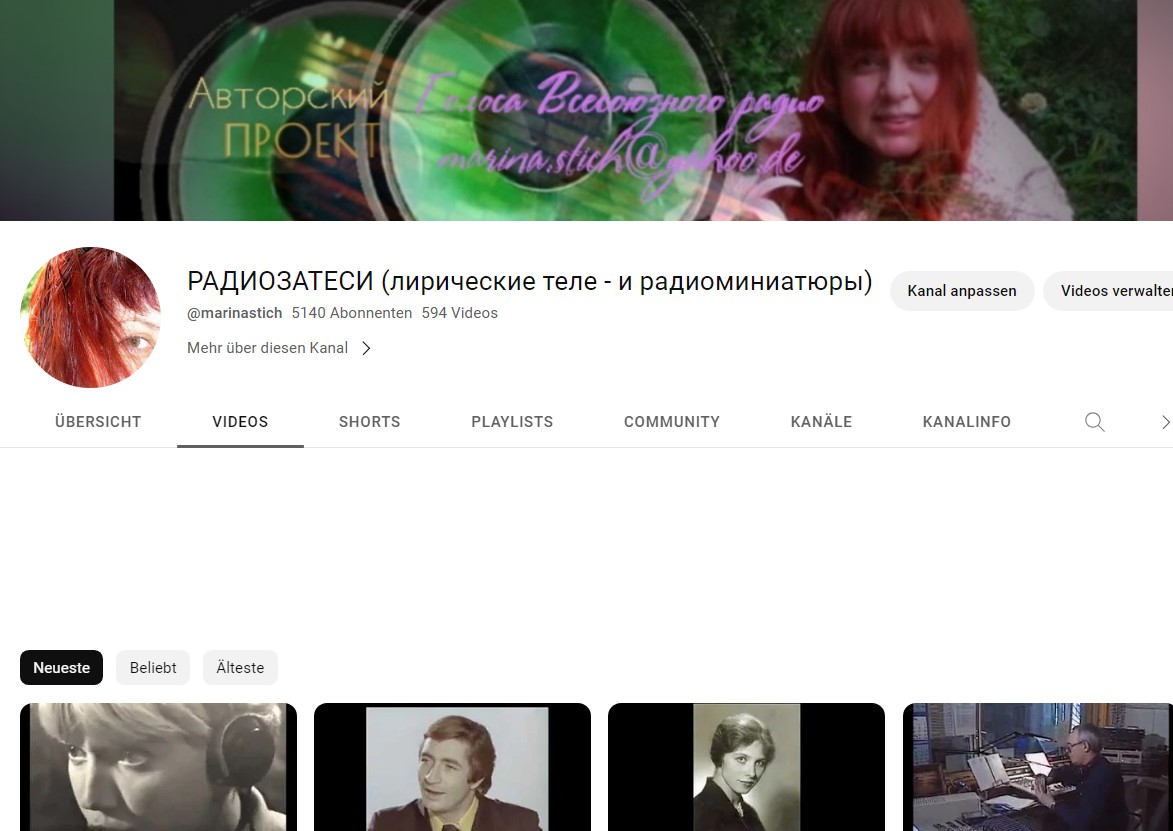1173x831 pixels.
Task: Switch to the ÜBERSICHT tab
Action: [x=97, y=421]
